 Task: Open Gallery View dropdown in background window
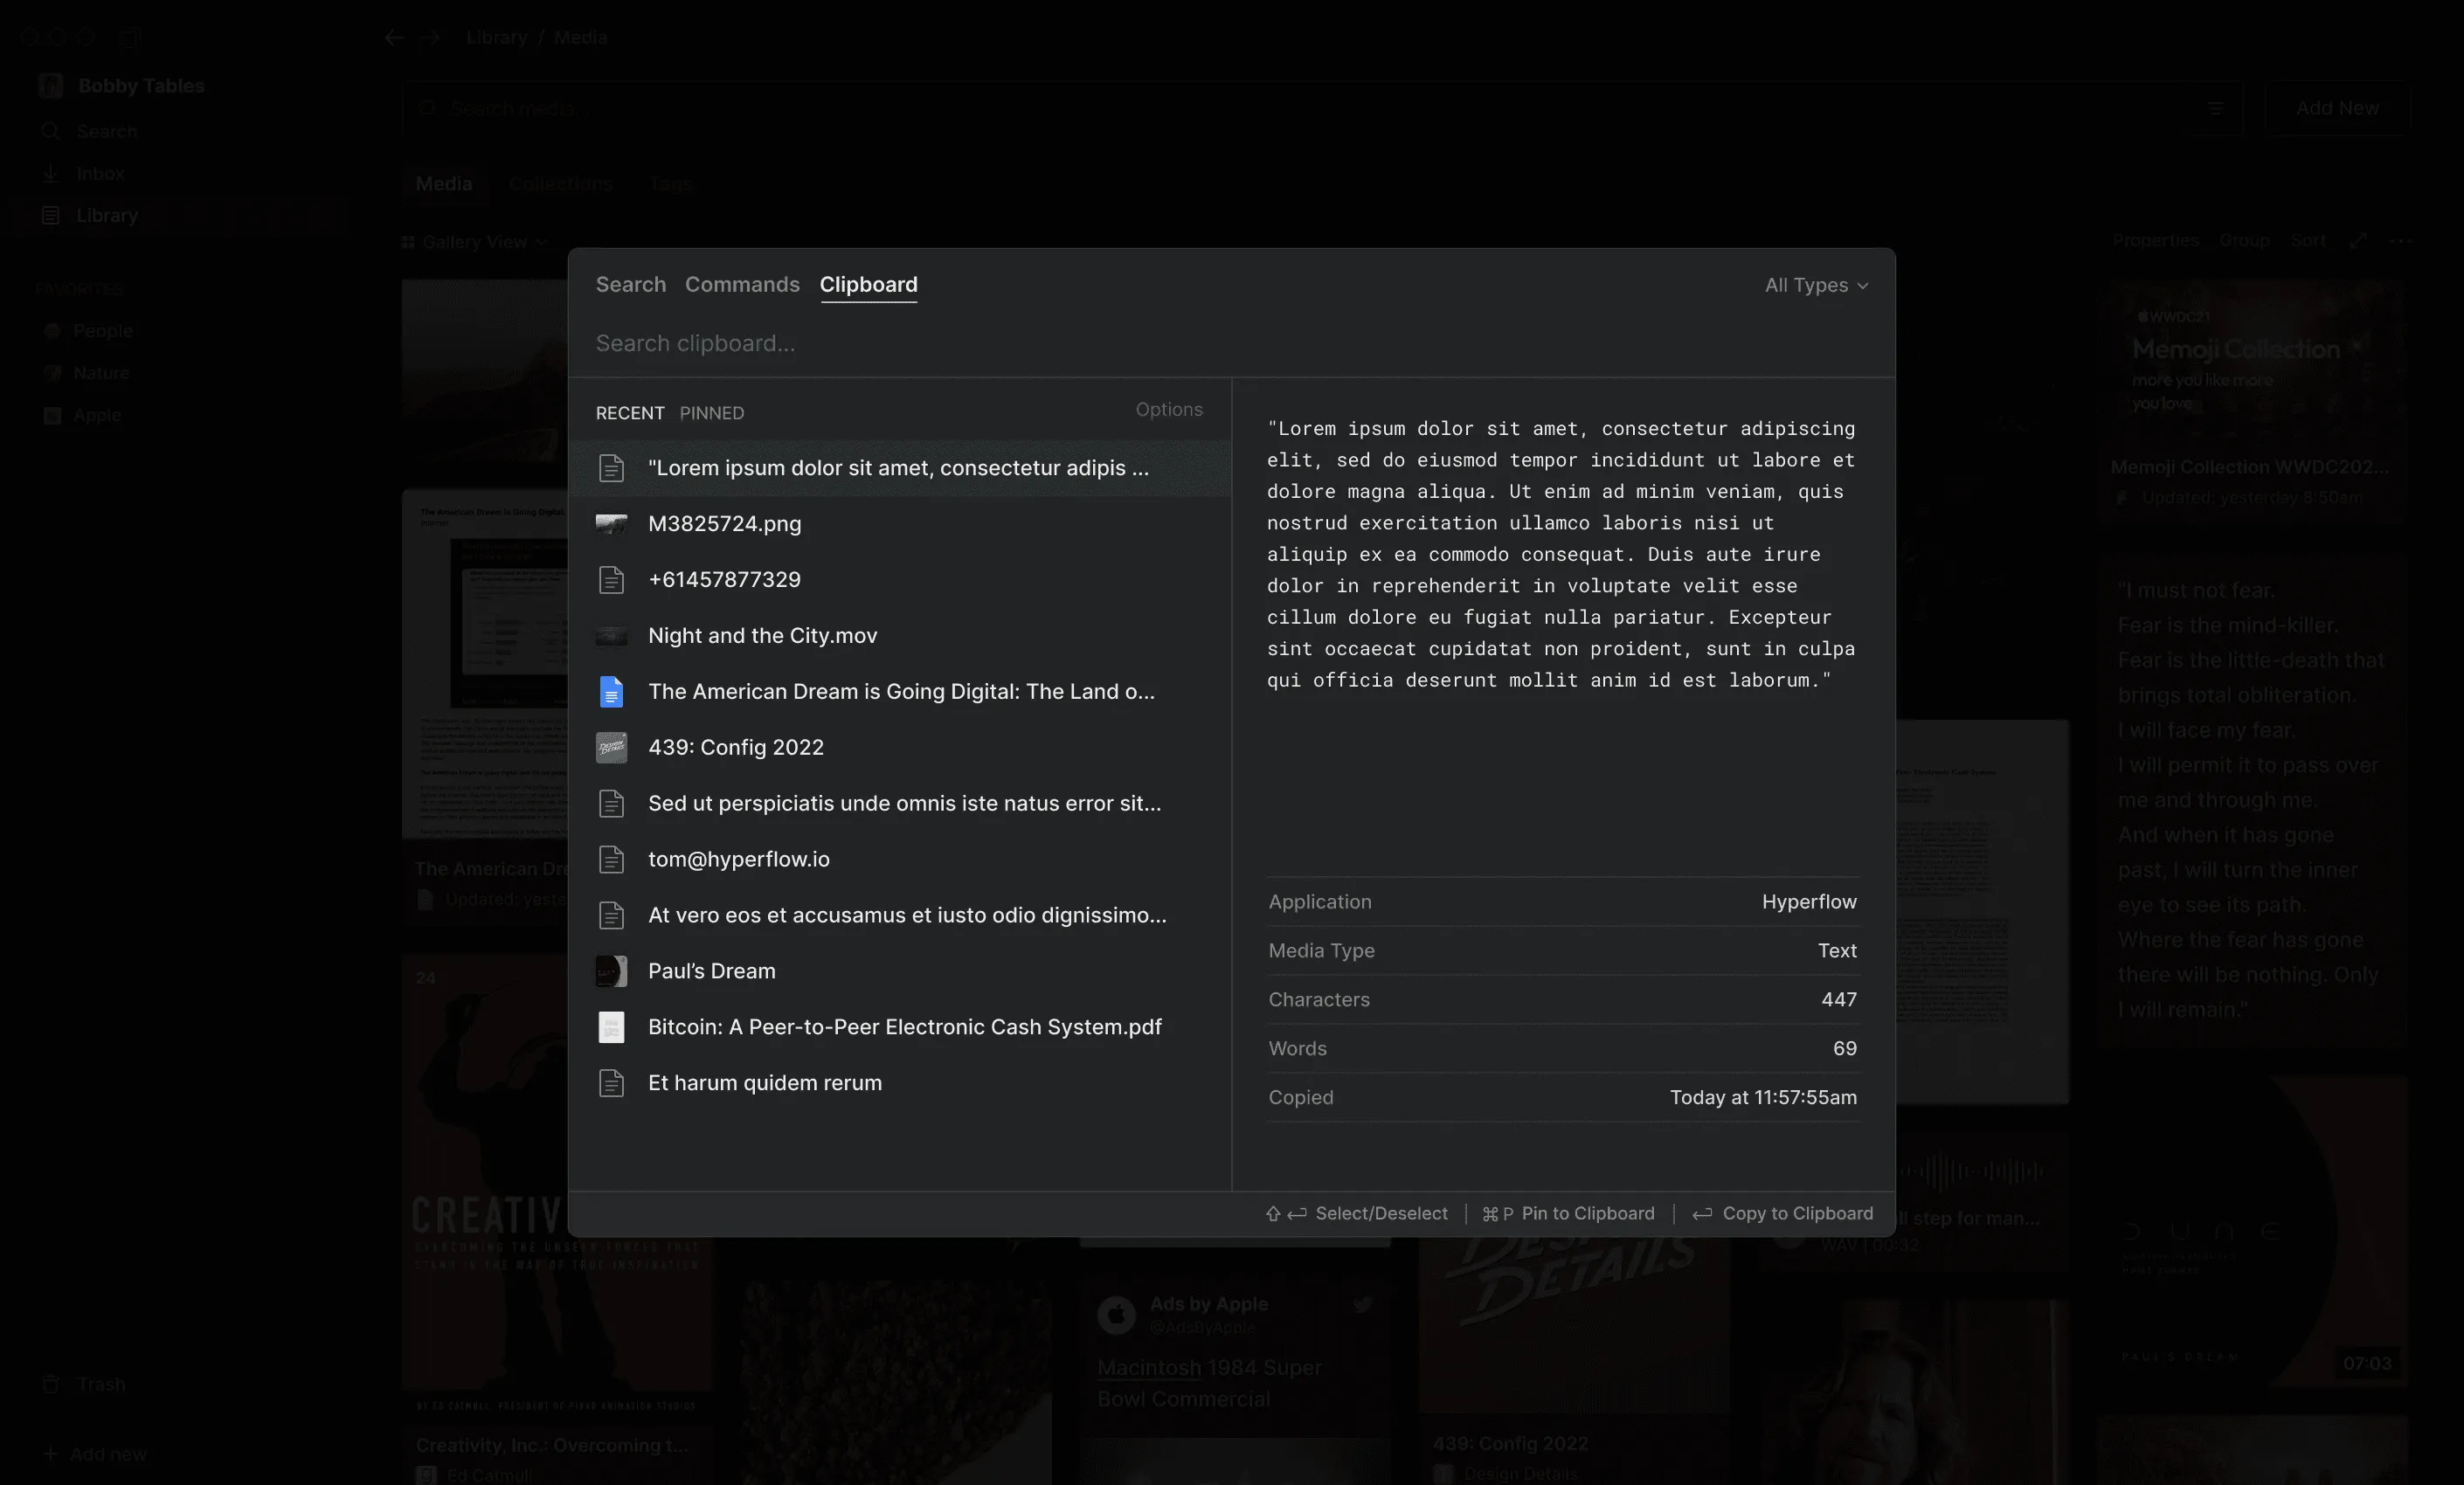coord(475,242)
